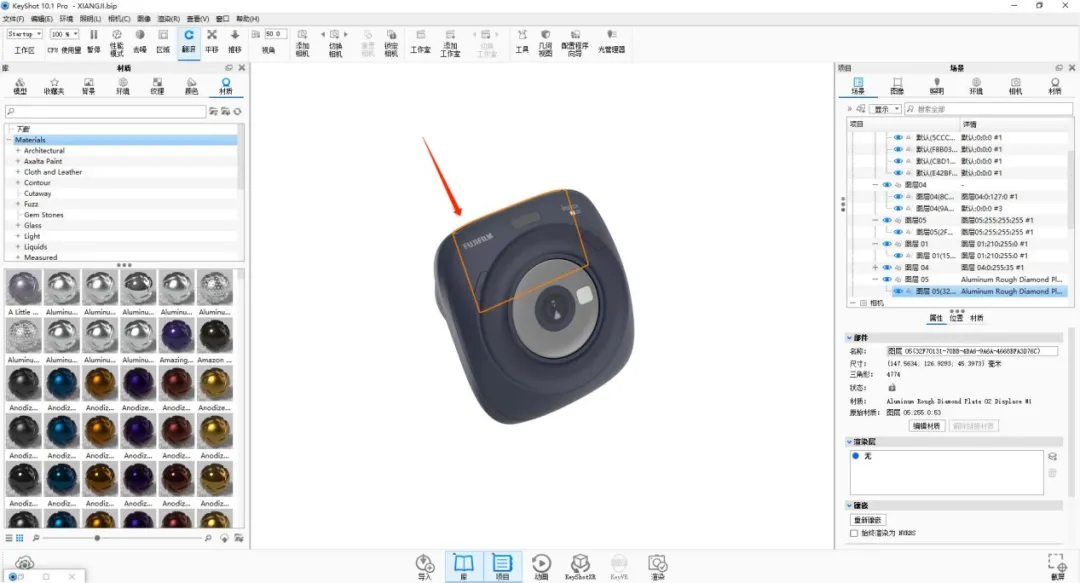Click the 添加相机 add camera icon
1080x583 pixels.
tap(302, 42)
